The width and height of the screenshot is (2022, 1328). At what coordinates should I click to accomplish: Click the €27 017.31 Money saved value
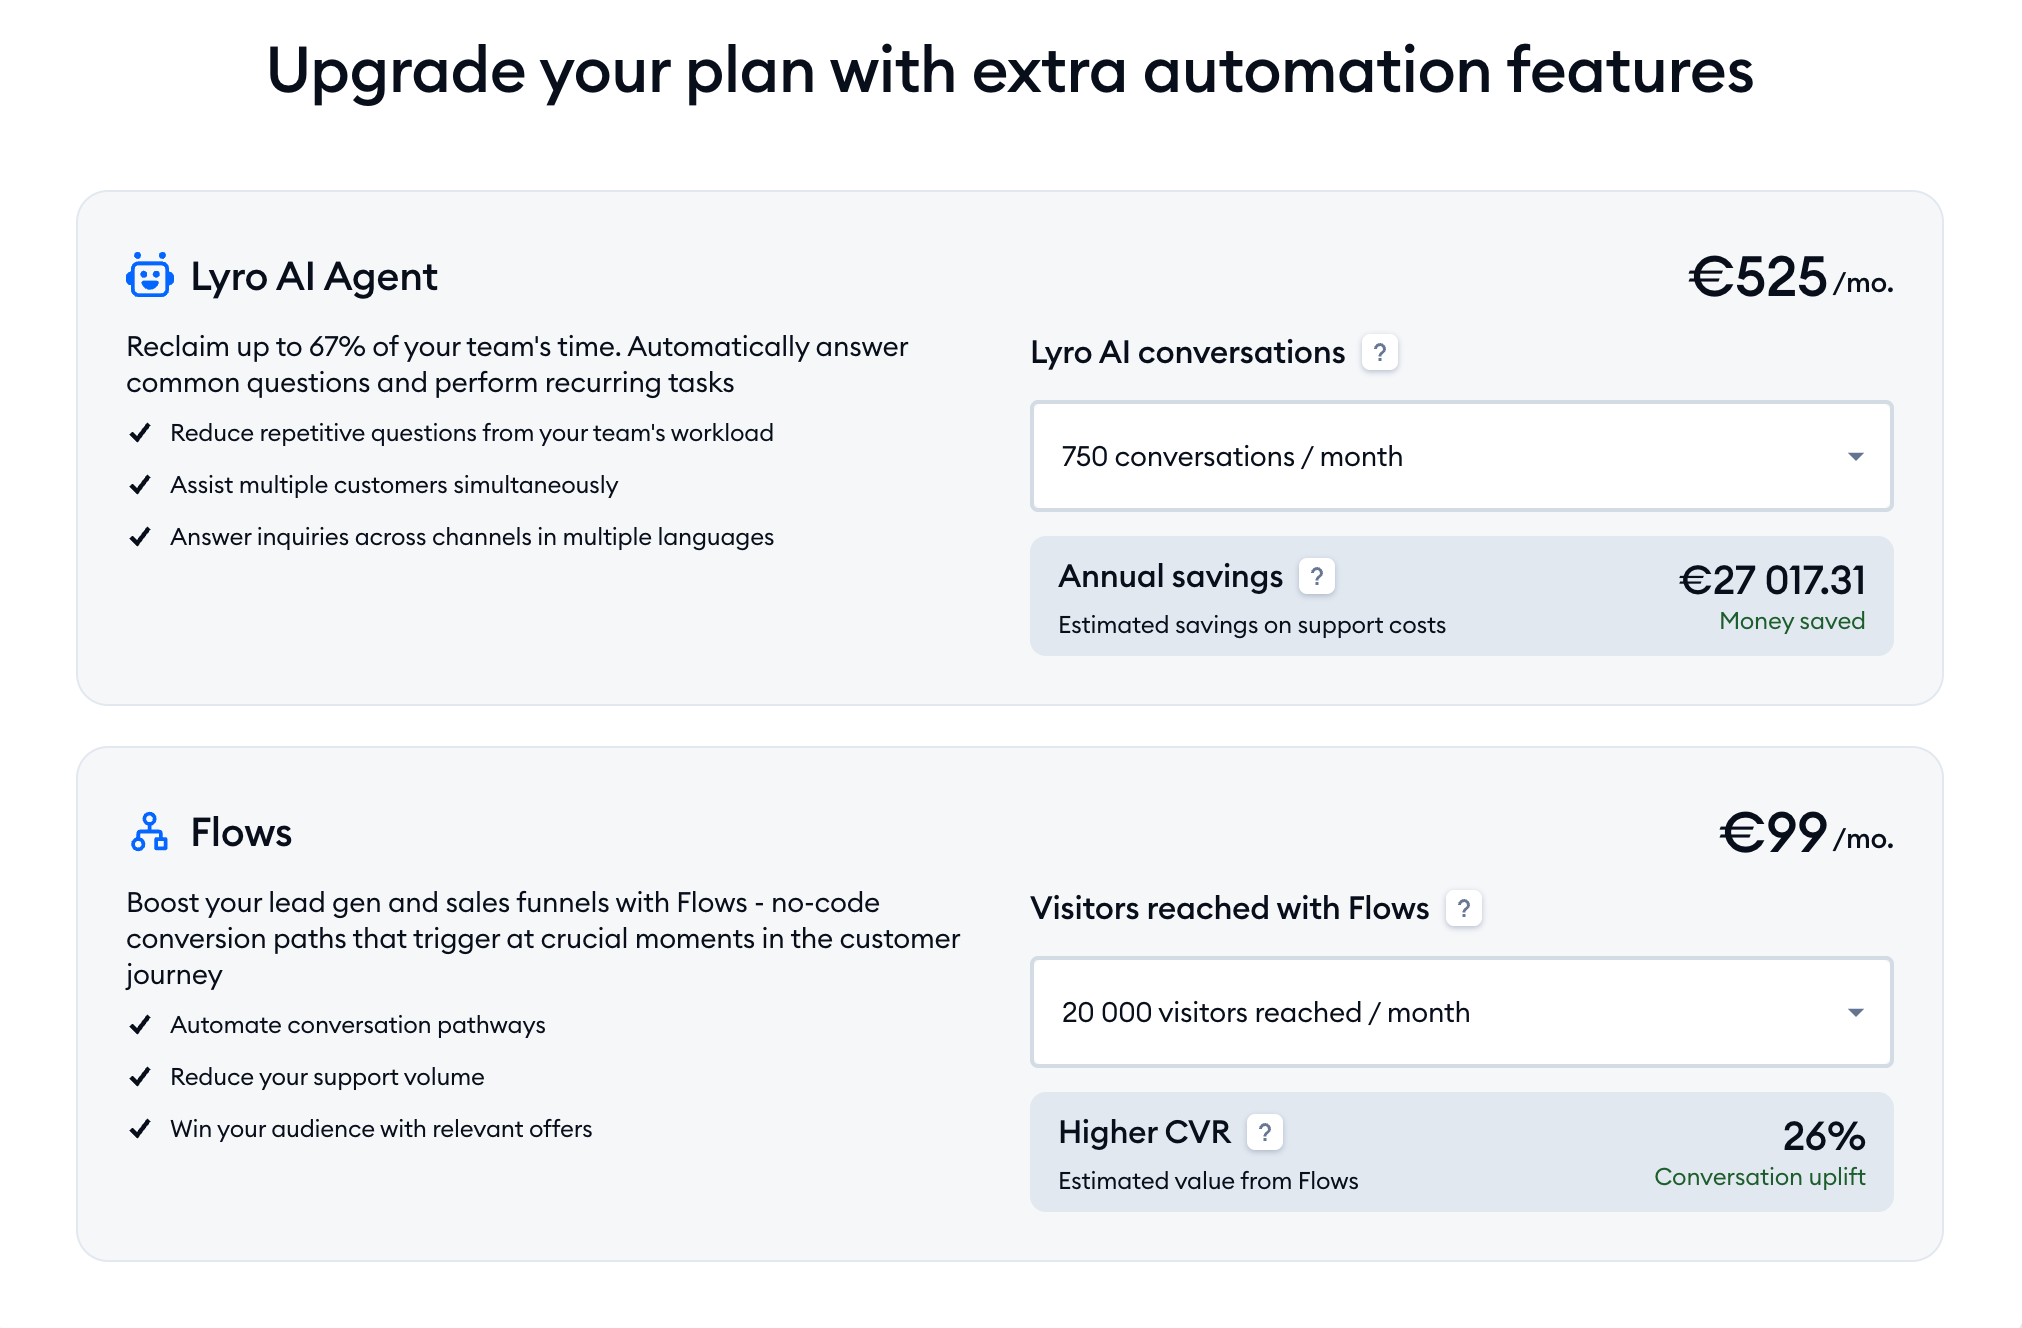[x=1772, y=581]
